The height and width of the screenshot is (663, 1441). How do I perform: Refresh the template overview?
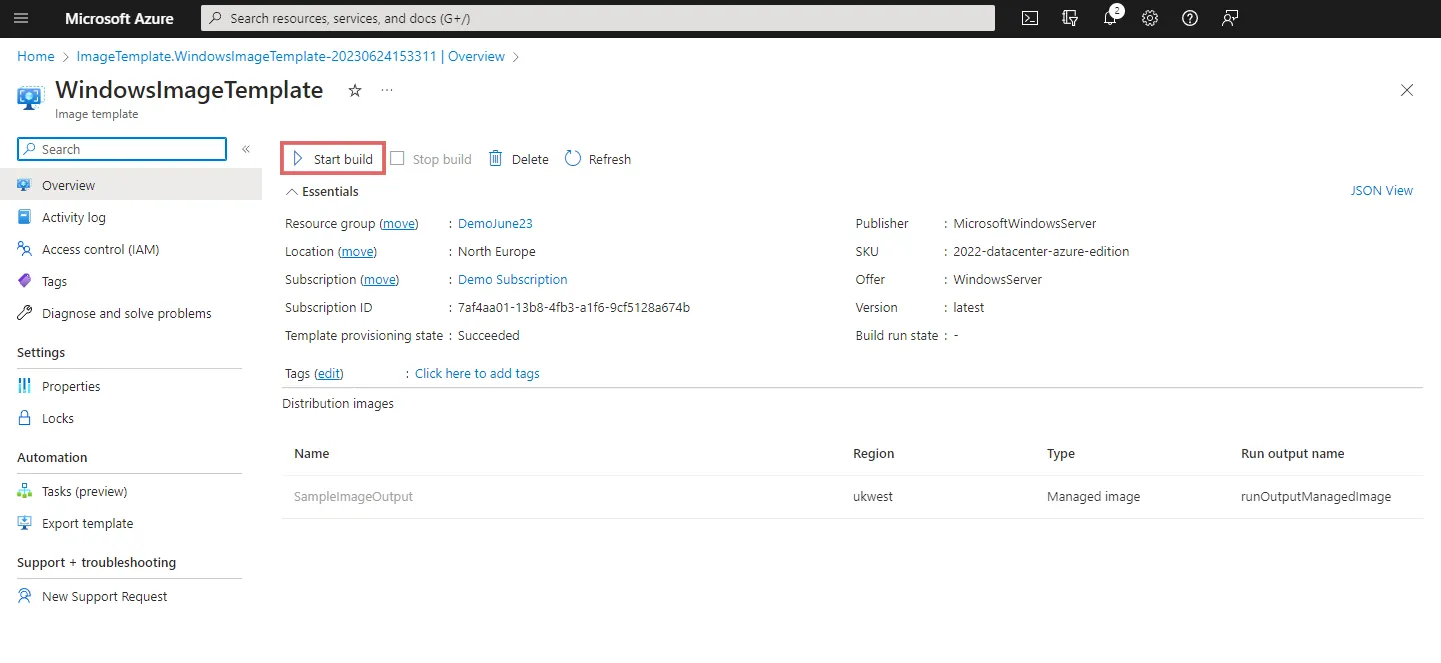pos(598,159)
